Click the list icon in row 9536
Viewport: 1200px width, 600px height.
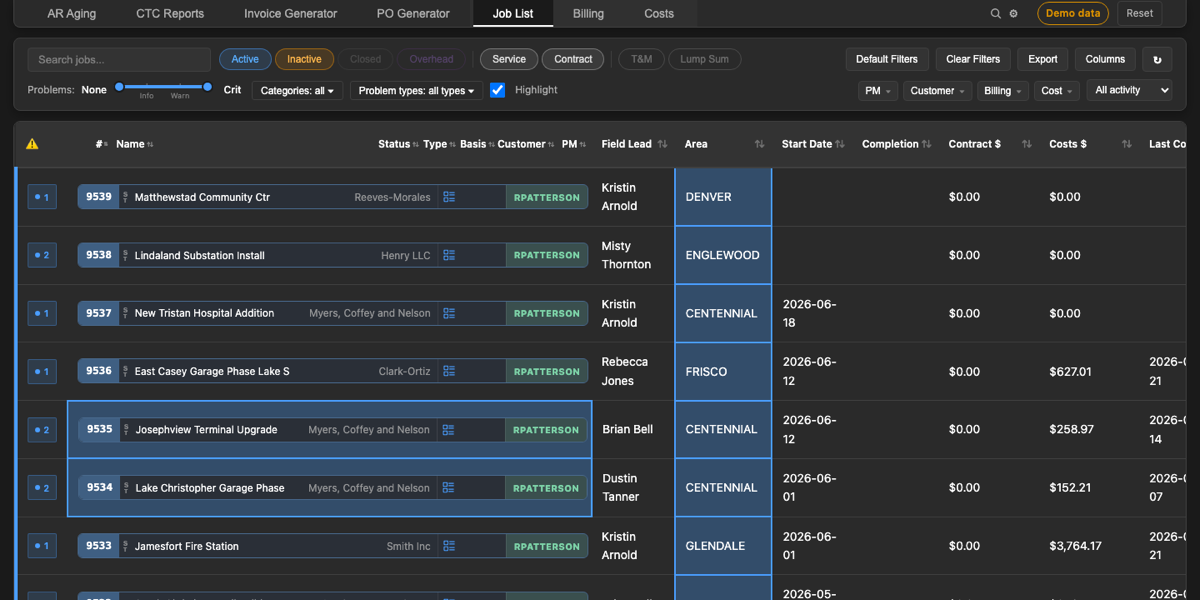point(449,371)
